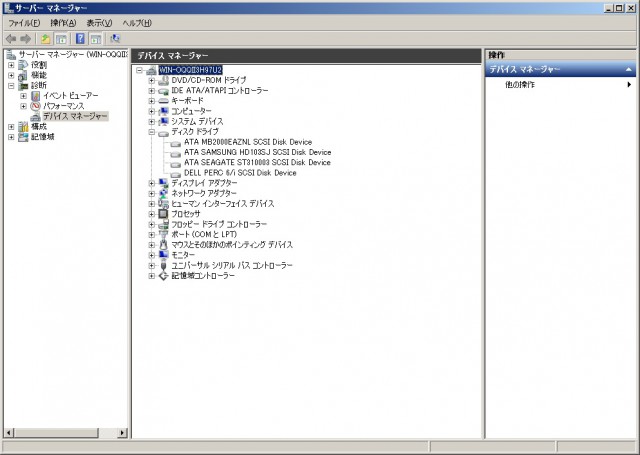The height and width of the screenshot is (455, 640).
Task: Click the プロセッサ device category icon
Action: 164,214
